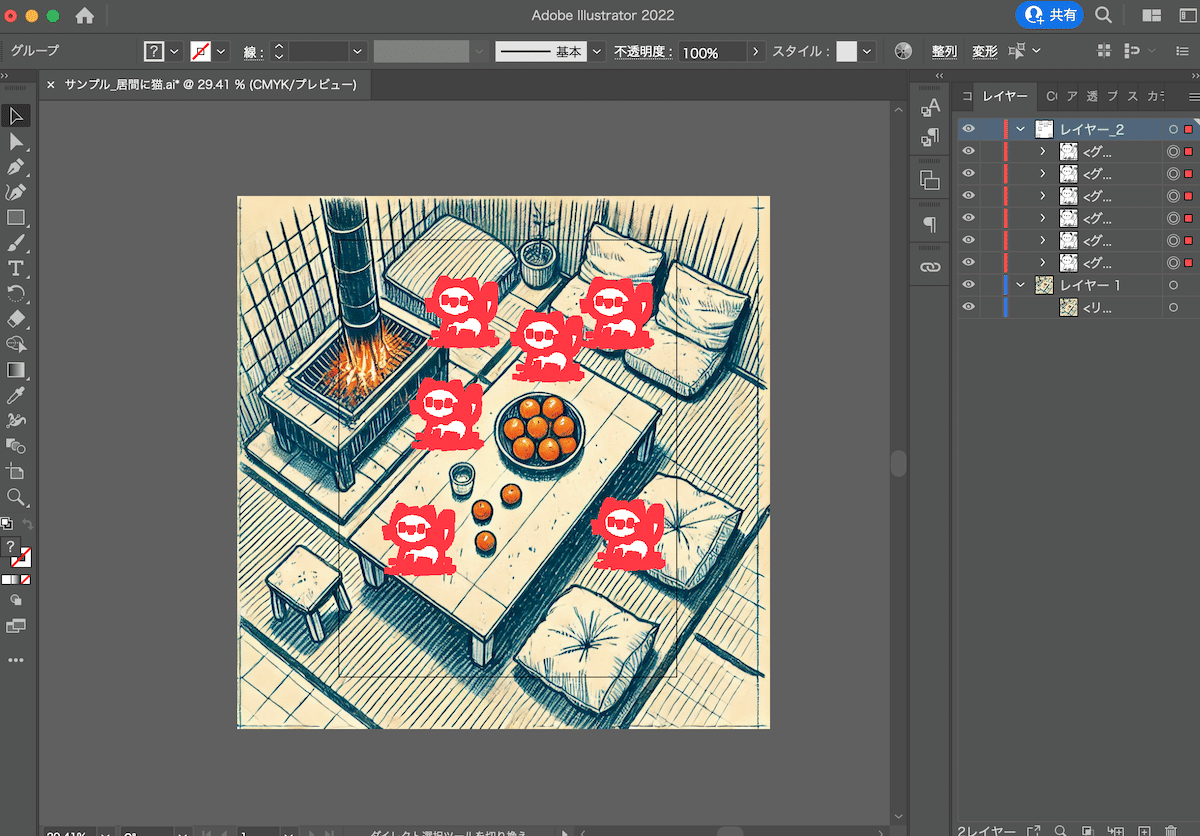Open the Layers panel hamburger menu
The image size is (1200, 836).
point(1193,96)
